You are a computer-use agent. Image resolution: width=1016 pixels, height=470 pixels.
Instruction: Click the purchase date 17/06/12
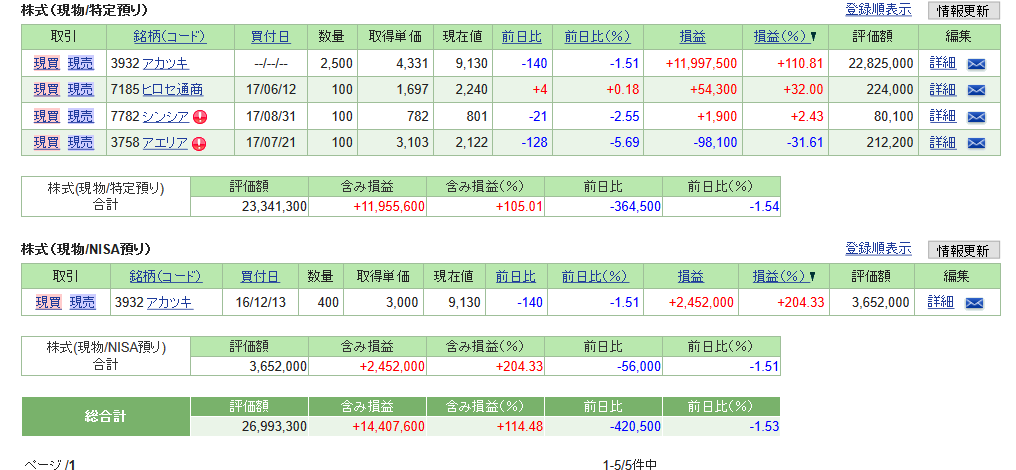tap(270, 90)
